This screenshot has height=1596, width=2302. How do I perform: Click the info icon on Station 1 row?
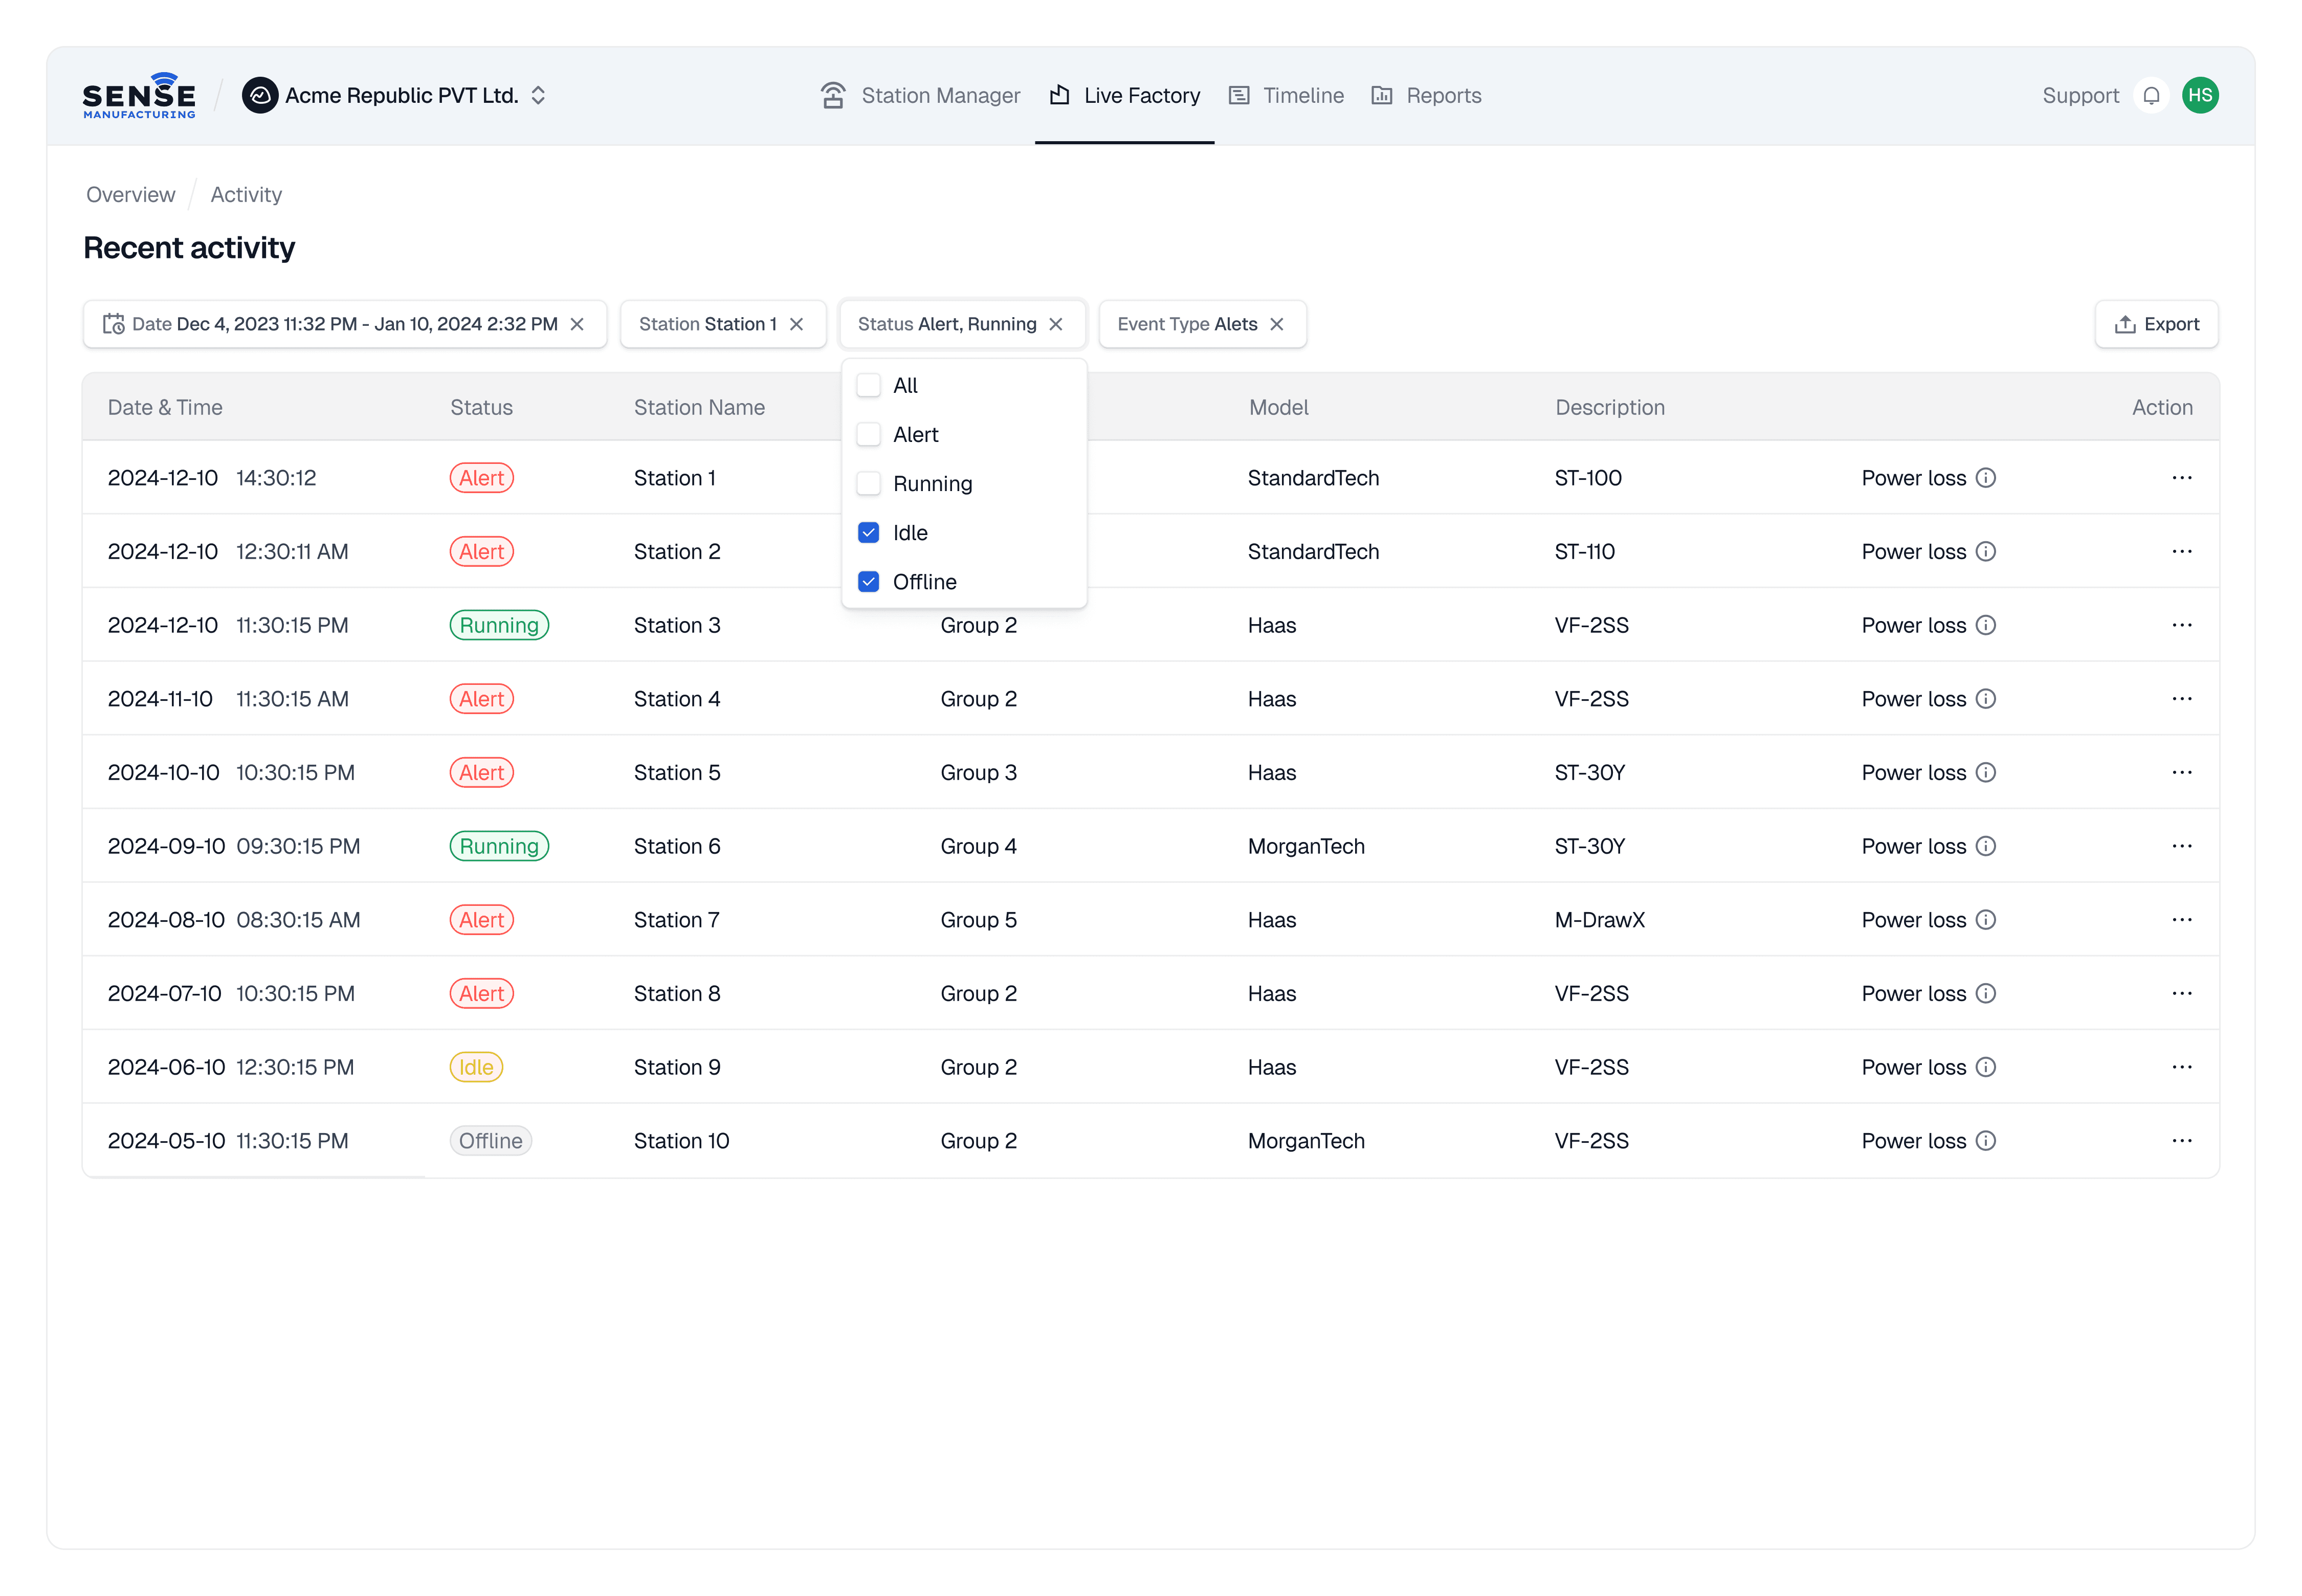click(x=1986, y=478)
